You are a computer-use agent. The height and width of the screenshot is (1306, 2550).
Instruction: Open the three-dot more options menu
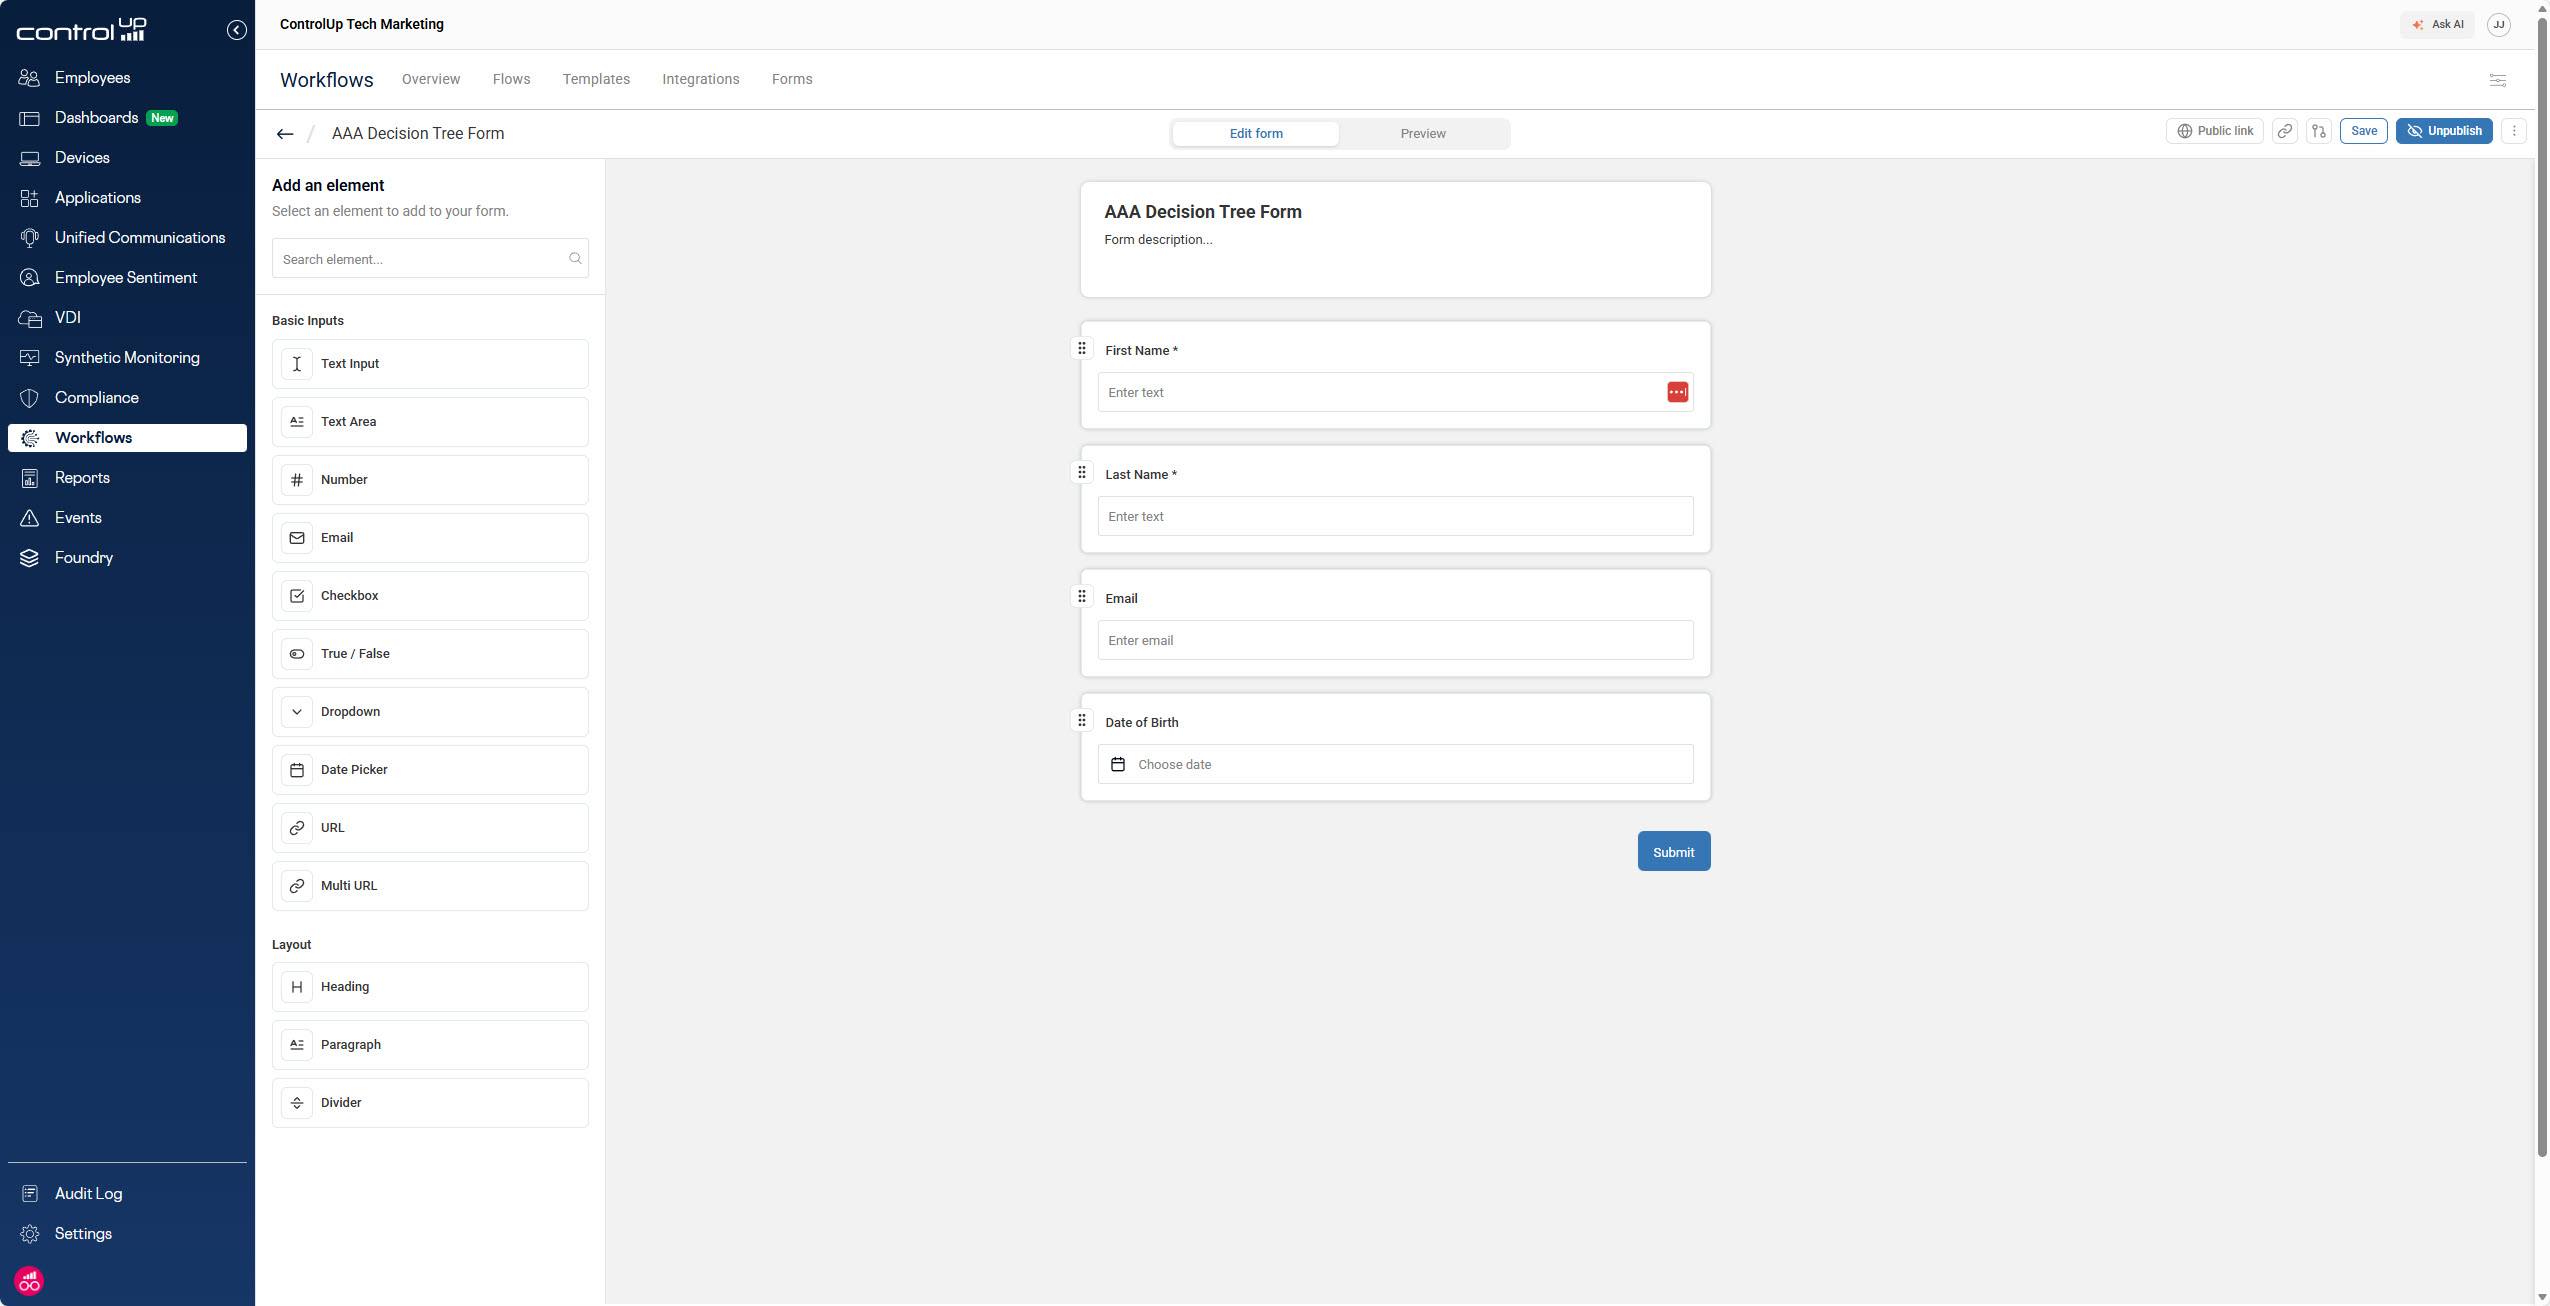click(x=2513, y=131)
